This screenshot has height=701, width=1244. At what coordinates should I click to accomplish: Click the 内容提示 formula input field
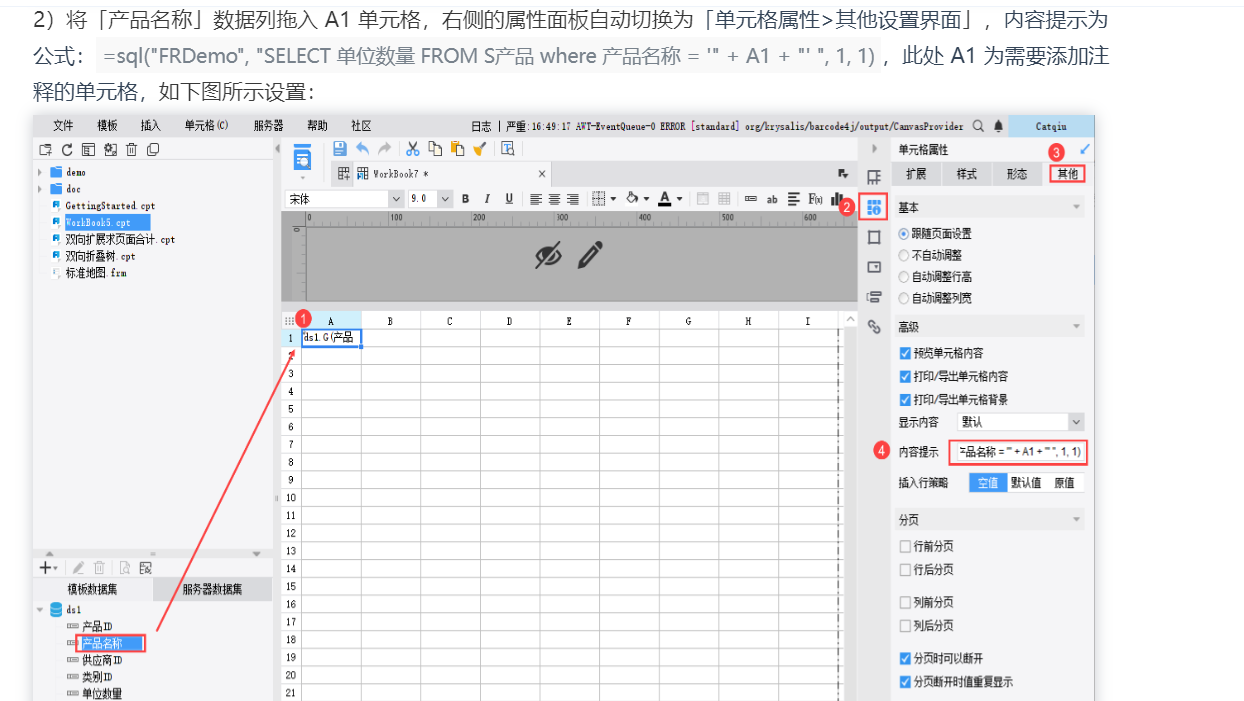point(1021,451)
